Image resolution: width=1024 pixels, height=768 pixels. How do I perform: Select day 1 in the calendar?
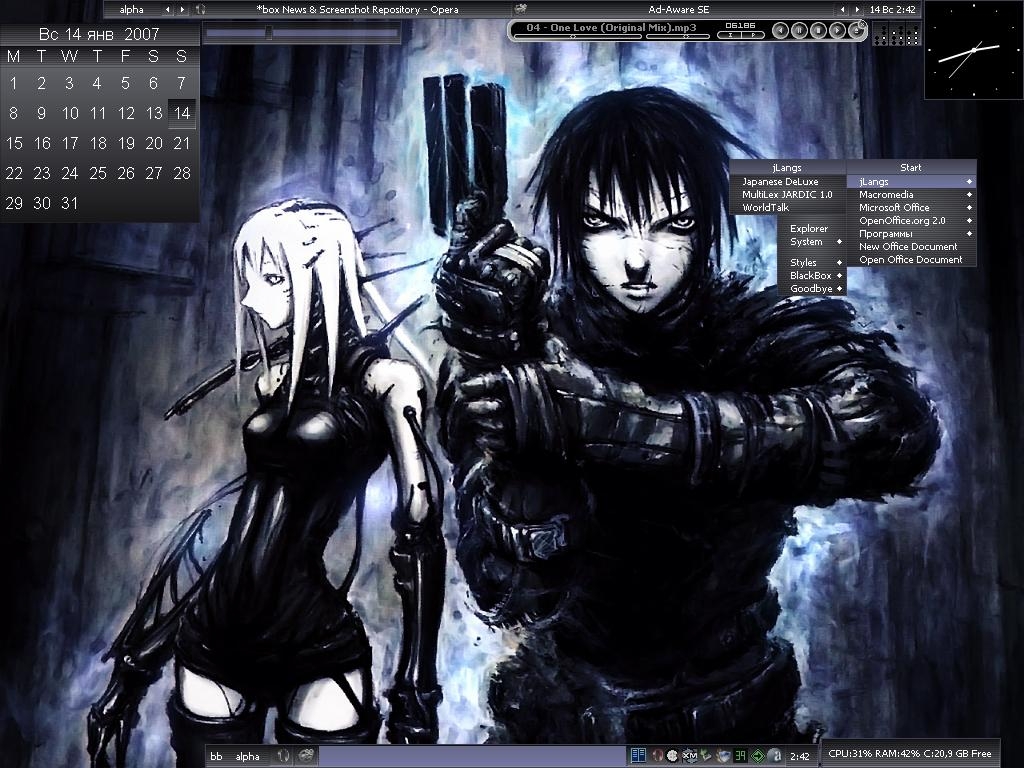(14, 83)
